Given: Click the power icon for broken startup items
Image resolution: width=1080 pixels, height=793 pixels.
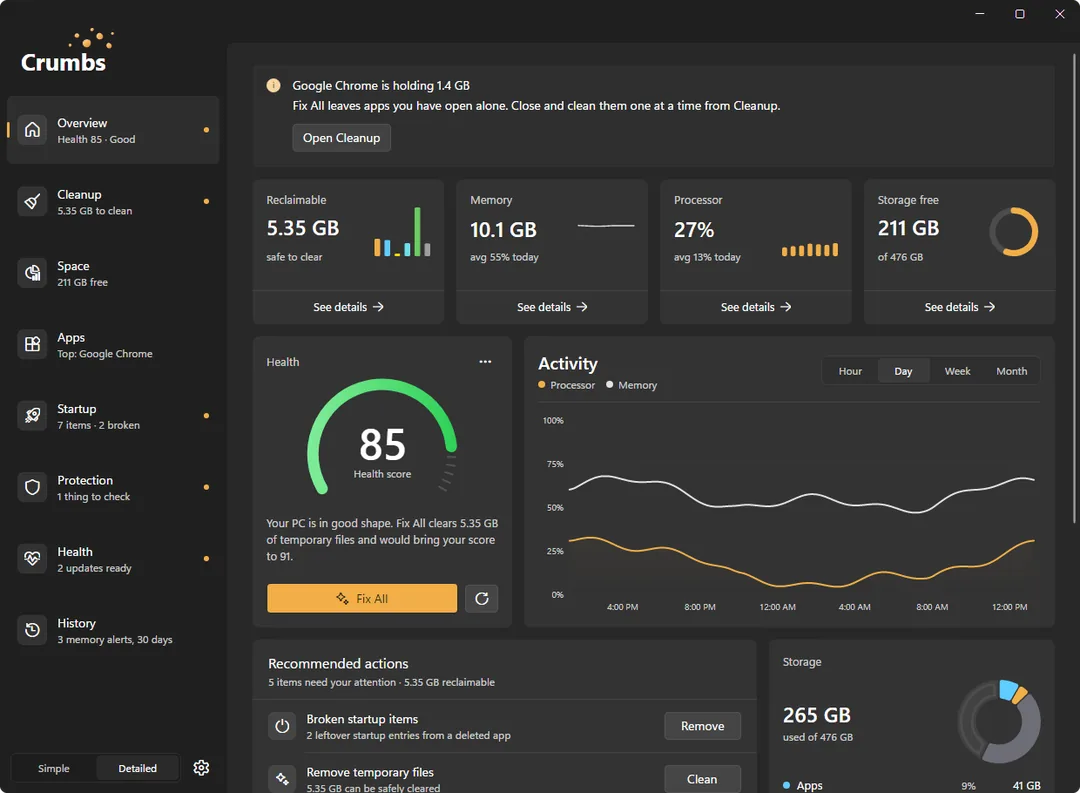Looking at the screenshot, I should (282, 726).
